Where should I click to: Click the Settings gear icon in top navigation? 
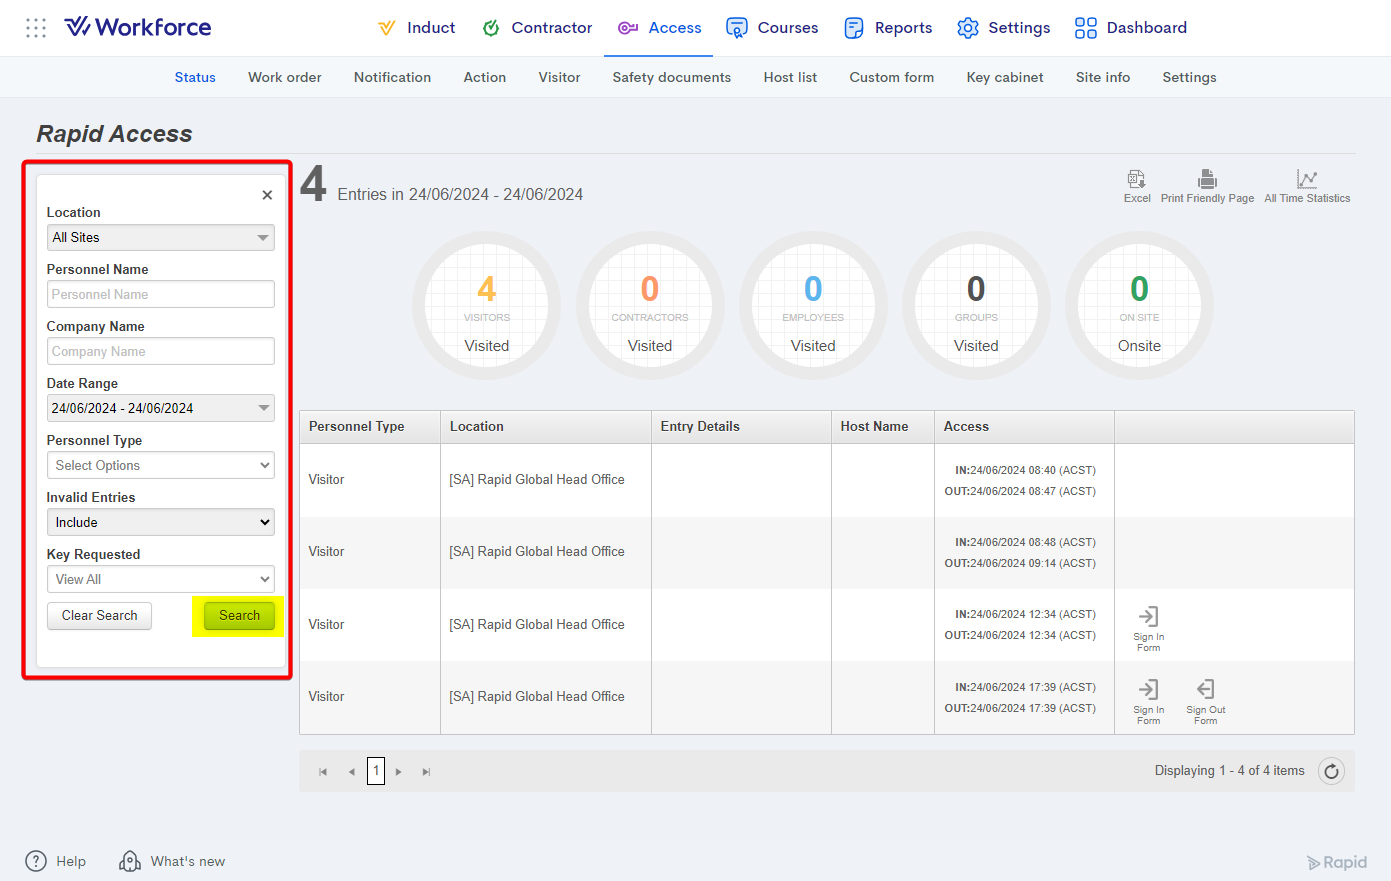[x=967, y=28]
